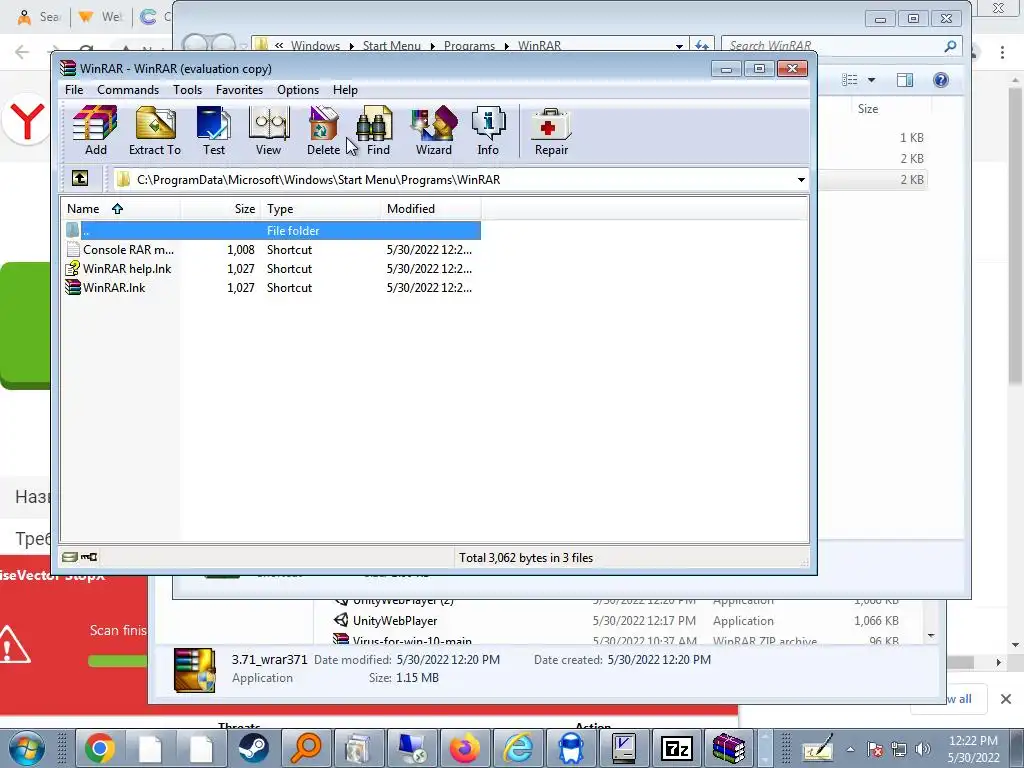Change view icon in Explorer toolbar
This screenshot has width=1024, height=768.
pyautogui.click(x=850, y=80)
